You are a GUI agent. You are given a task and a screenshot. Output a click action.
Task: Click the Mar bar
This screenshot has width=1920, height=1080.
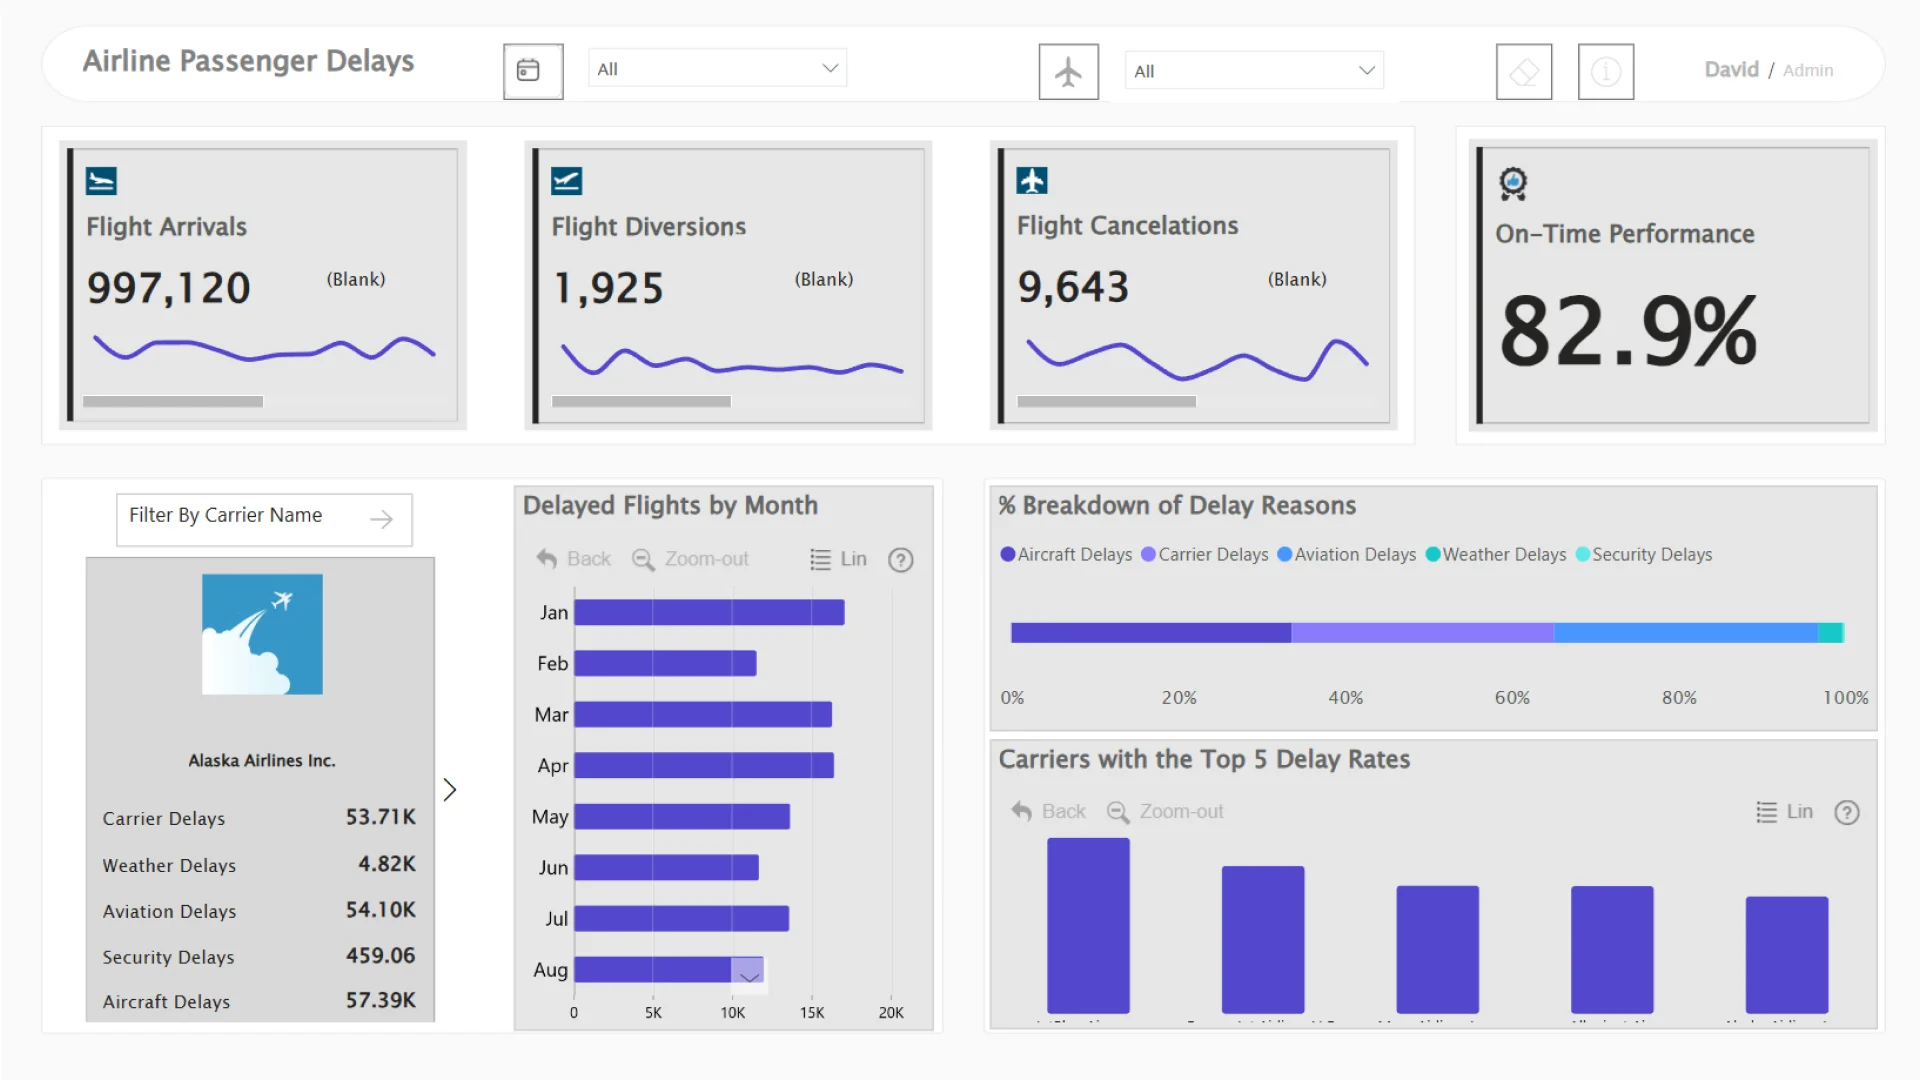click(x=703, y=714)
